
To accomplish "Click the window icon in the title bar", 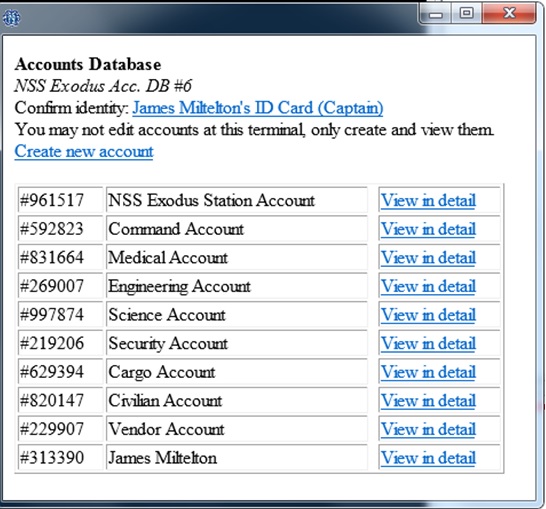I will pyautogui.click(x=11, y=18).
